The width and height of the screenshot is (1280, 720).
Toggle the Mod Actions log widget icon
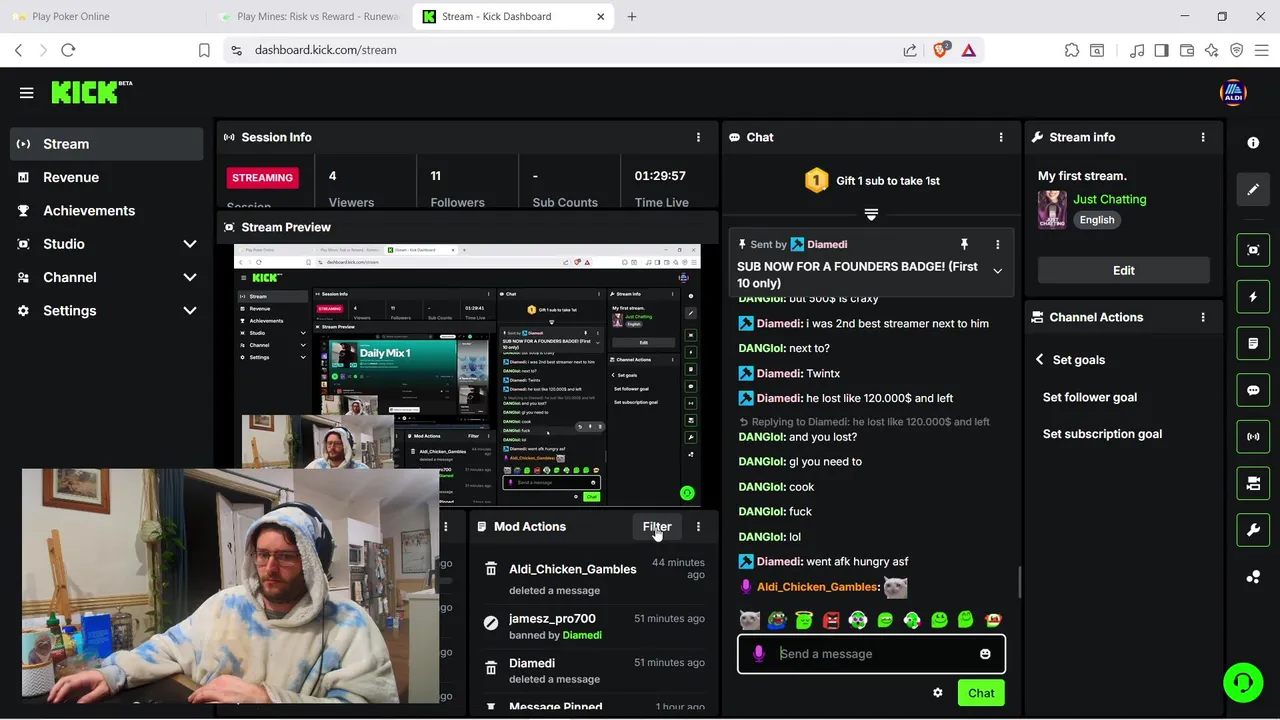pyautogui.click(x=1253, y=343)
